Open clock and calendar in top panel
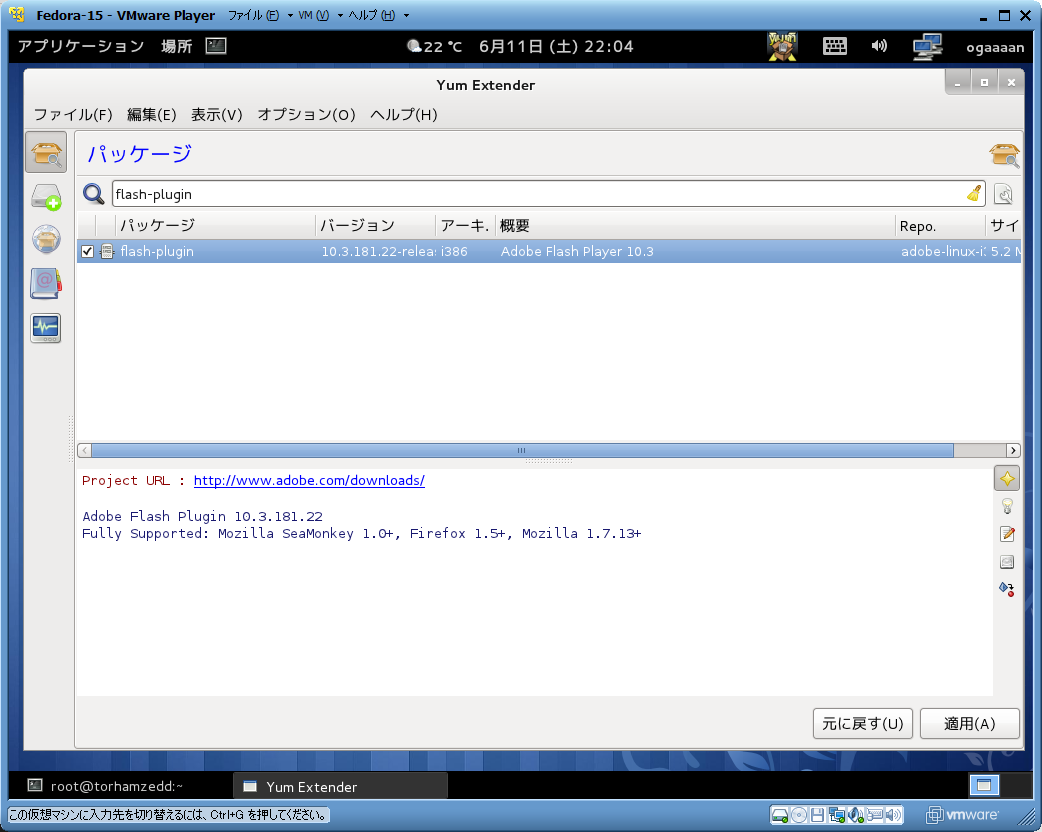1042x832 pixels. [x=556, y=46]
